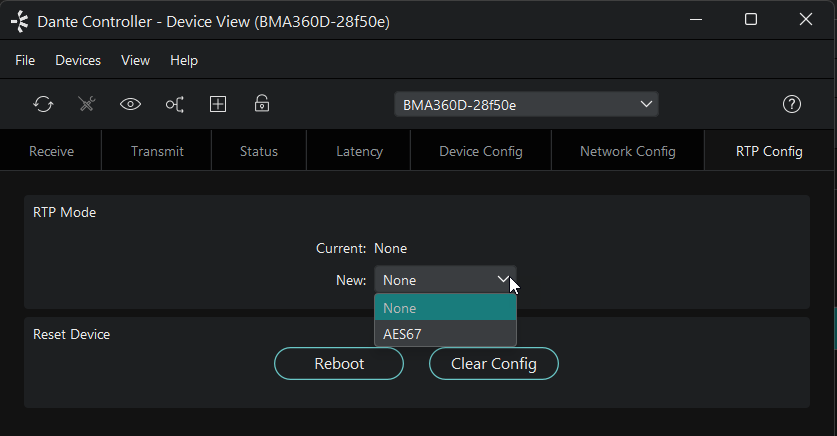Click the disabled disconnect tool icon
This screenshot has width=837, height=436.
point(86,104)
